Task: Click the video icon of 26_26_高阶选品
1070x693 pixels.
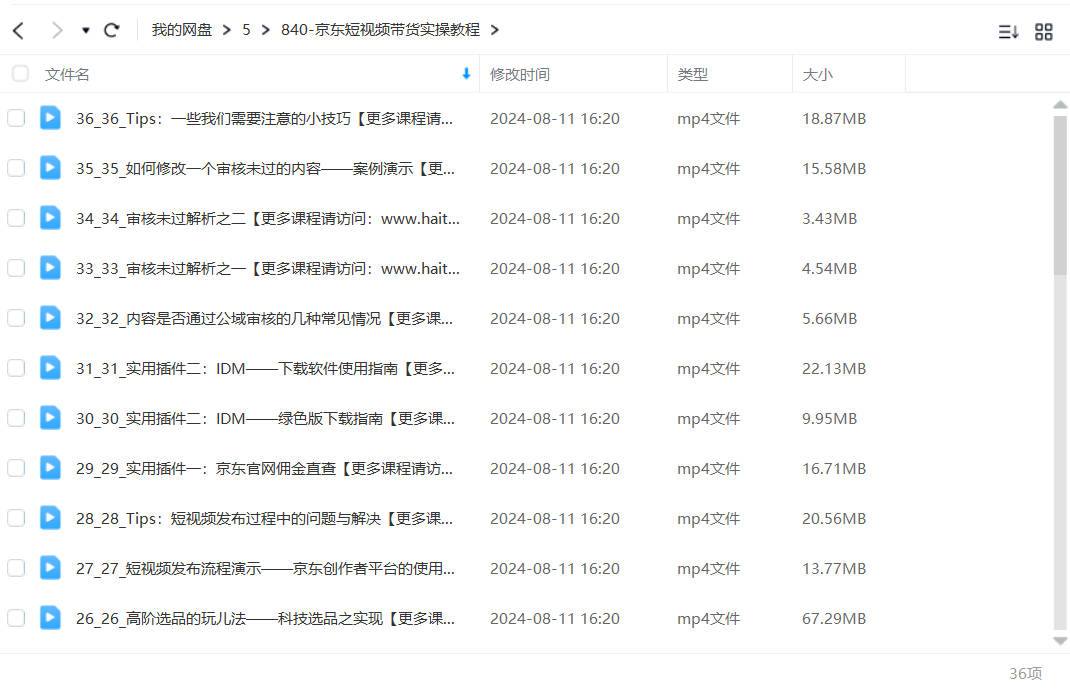Action: [50, 617]
